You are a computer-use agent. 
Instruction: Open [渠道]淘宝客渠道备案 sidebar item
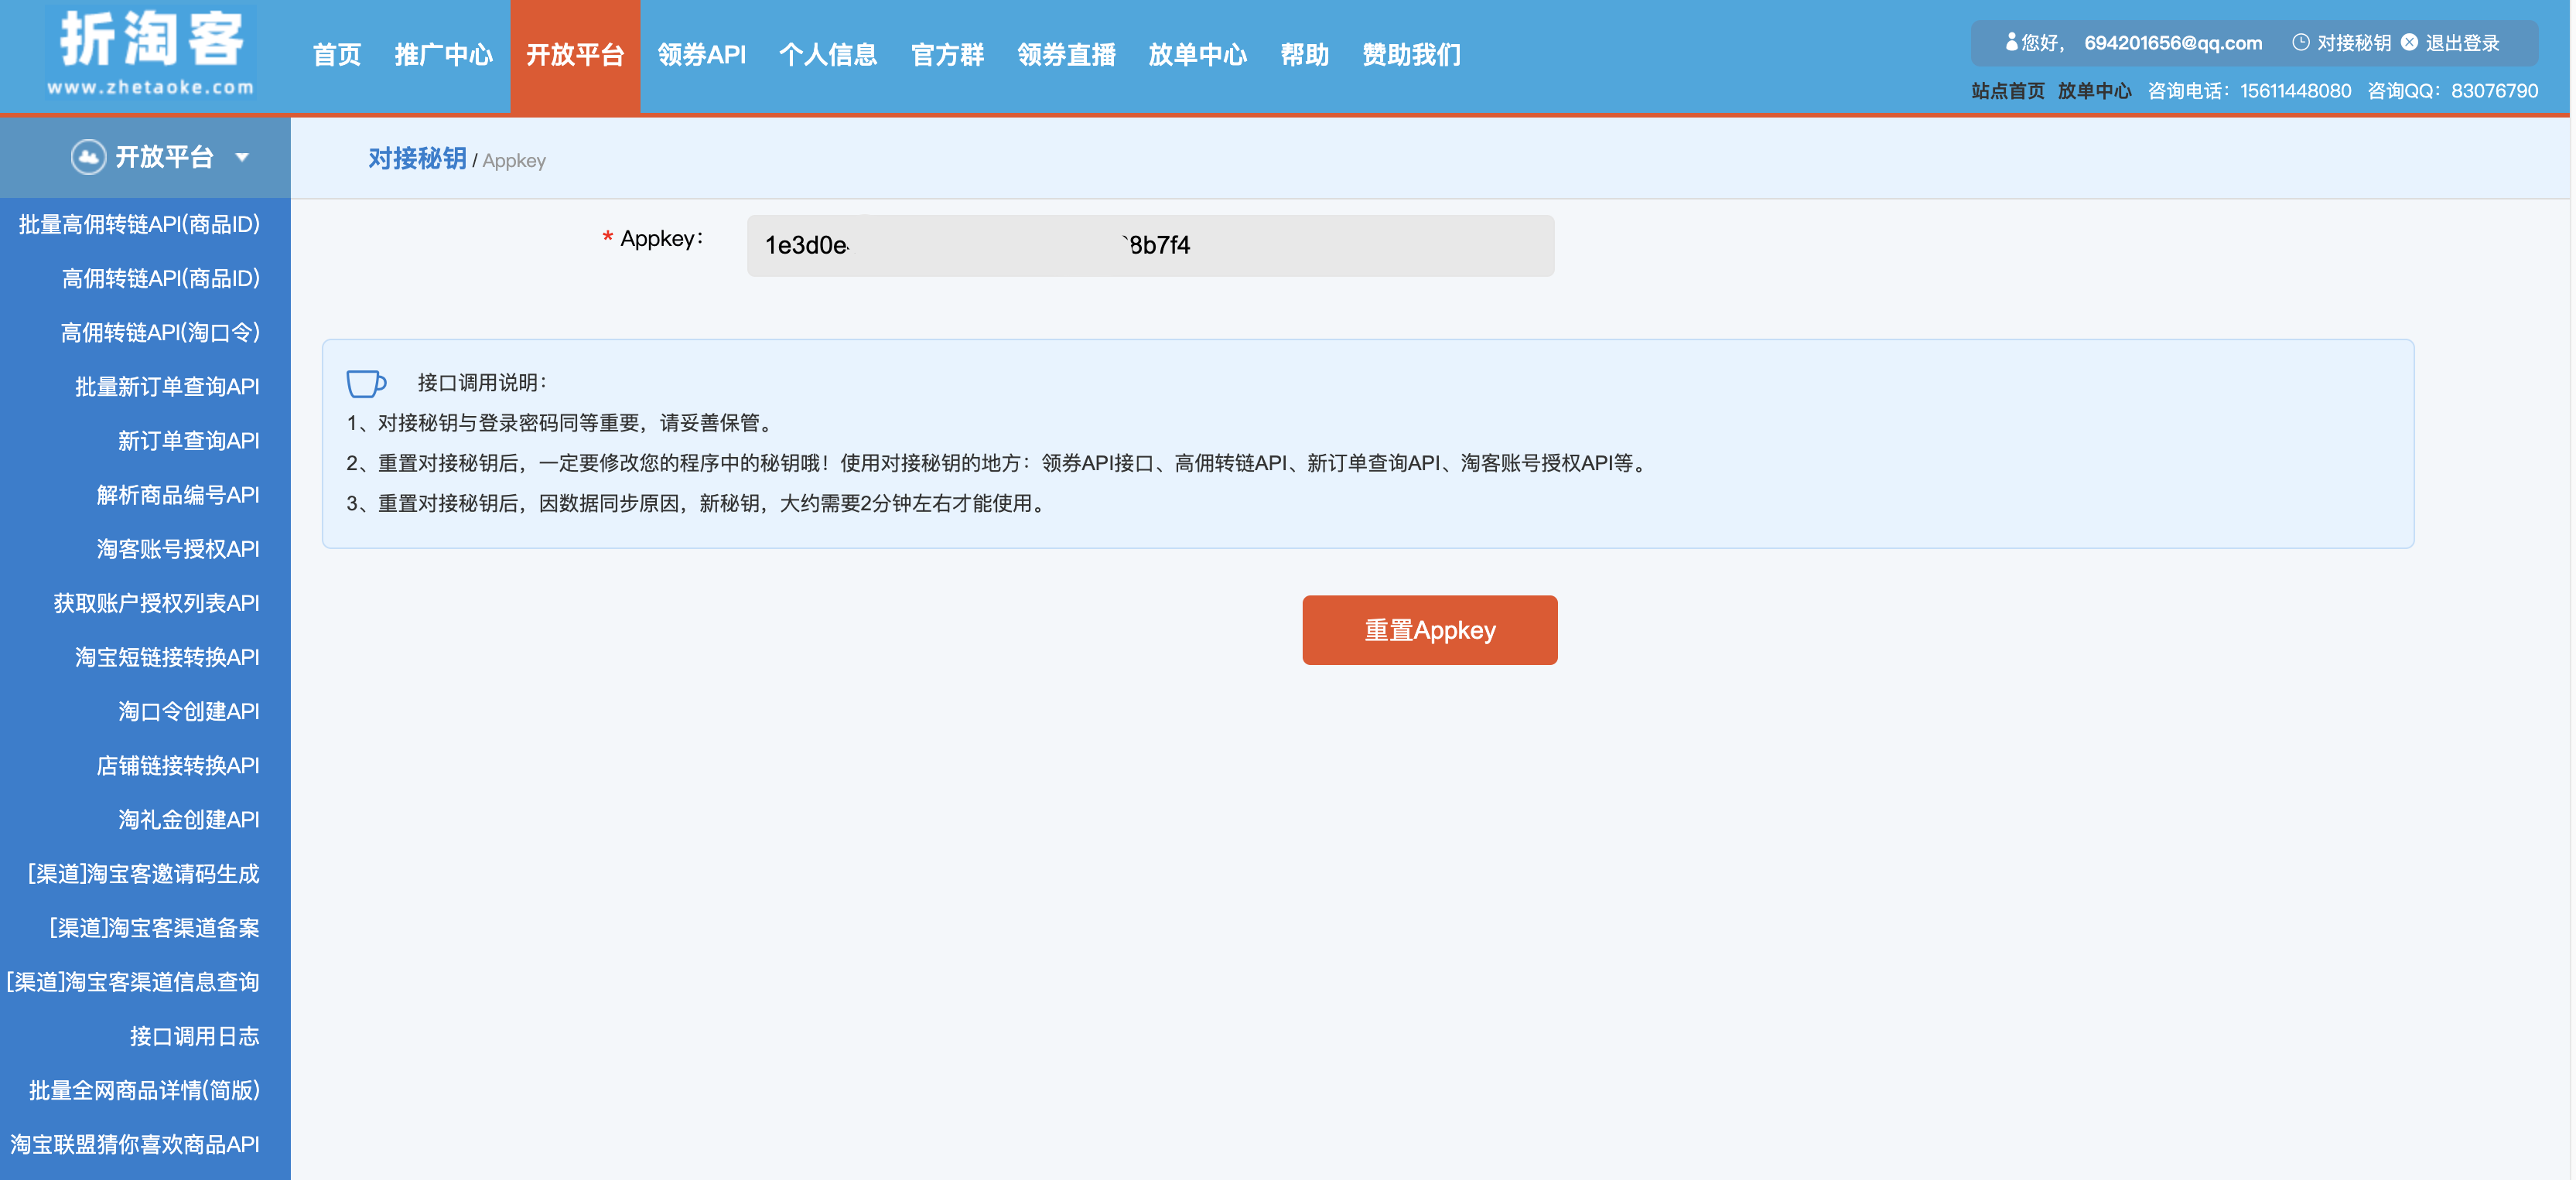(154, 928)
